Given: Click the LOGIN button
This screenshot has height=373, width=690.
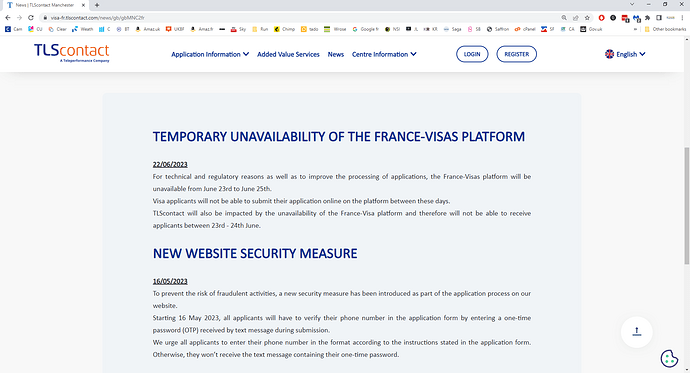Looking at the screenshot, I should 472,54.
